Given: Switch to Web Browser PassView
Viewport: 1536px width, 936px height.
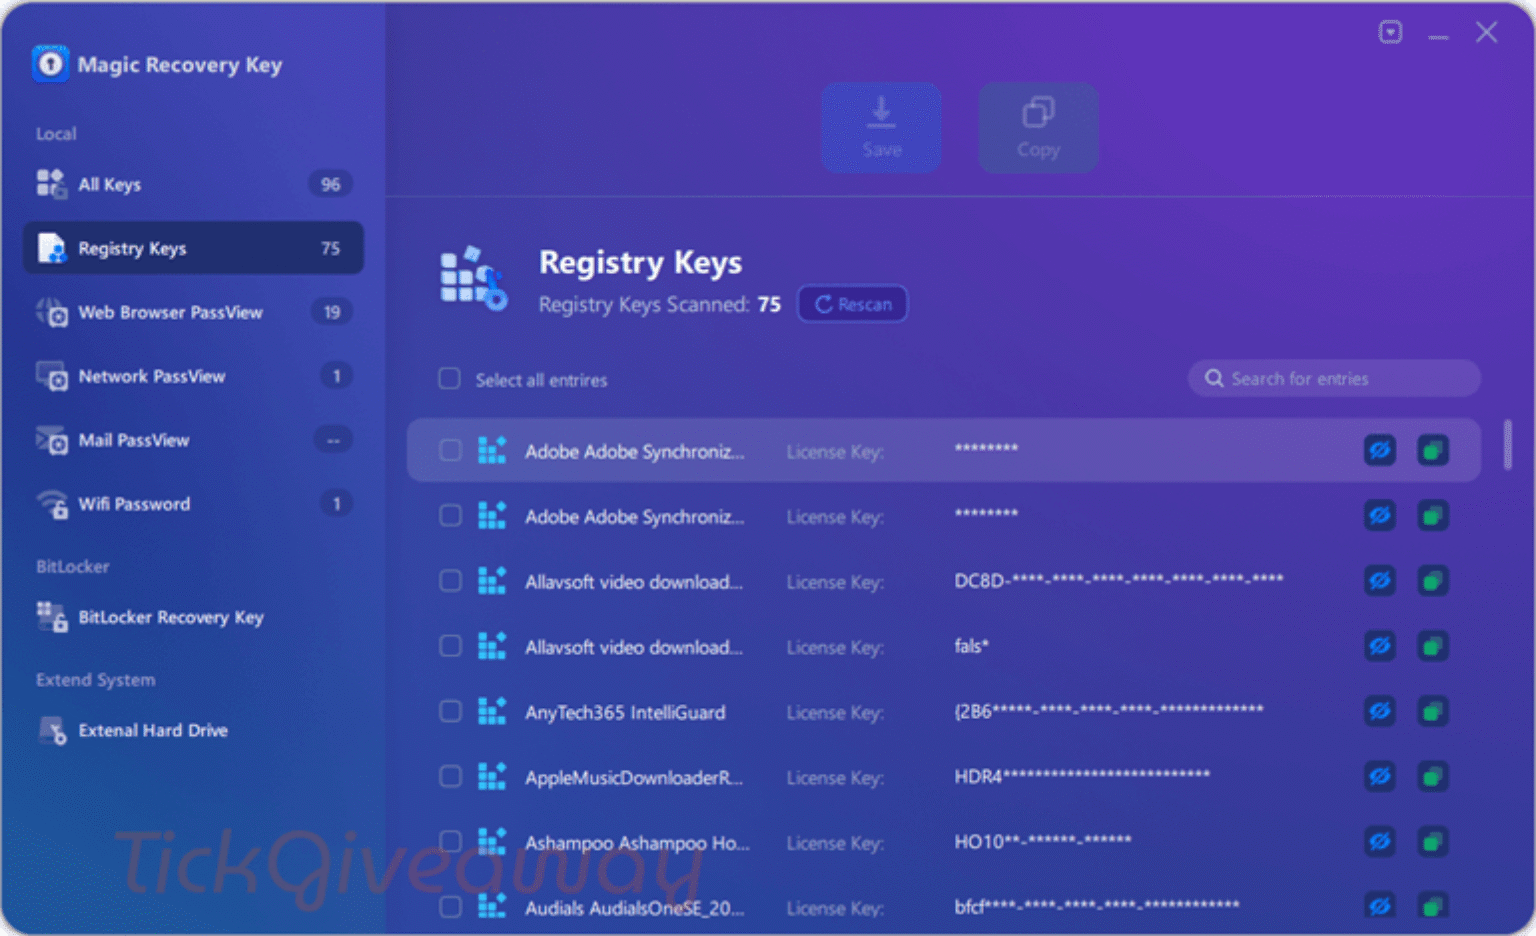Looking at the screenshot, I should 193,312.
